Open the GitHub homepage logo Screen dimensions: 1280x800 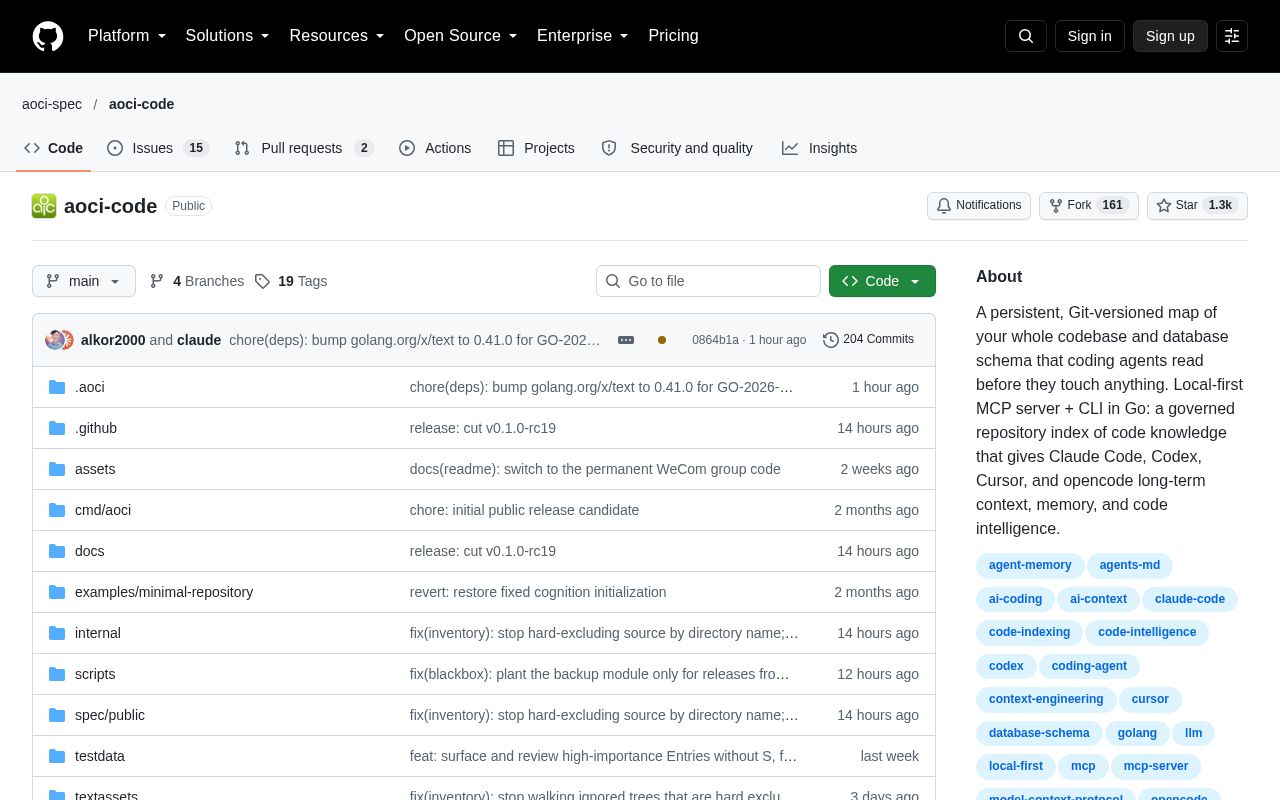(x=48, y=36)
